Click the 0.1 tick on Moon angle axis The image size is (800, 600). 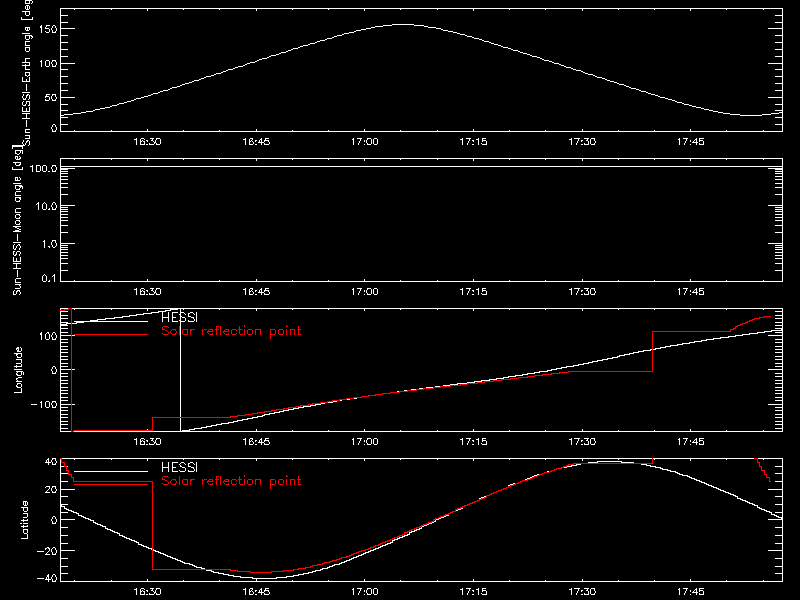click(x=49, y=279)
